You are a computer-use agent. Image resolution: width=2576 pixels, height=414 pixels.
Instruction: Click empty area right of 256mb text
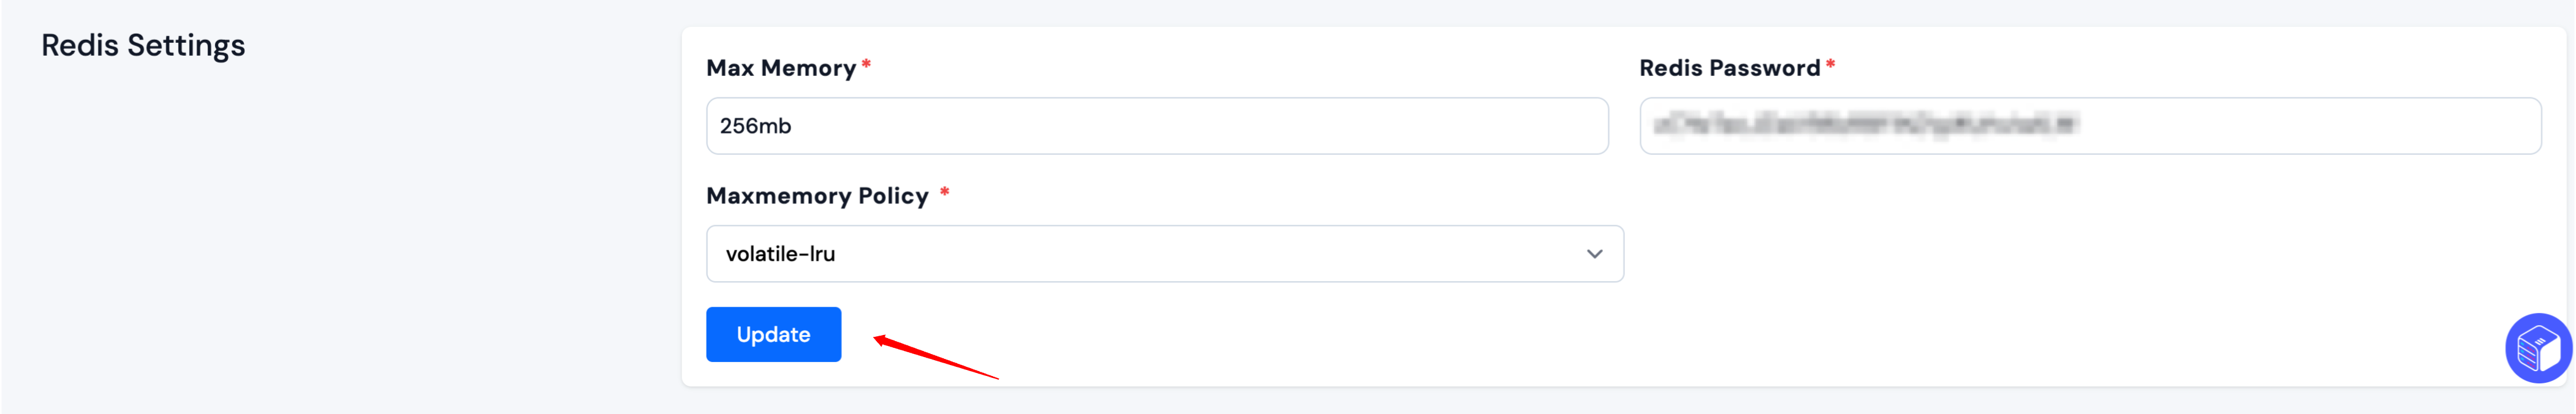click(1200, 126)
